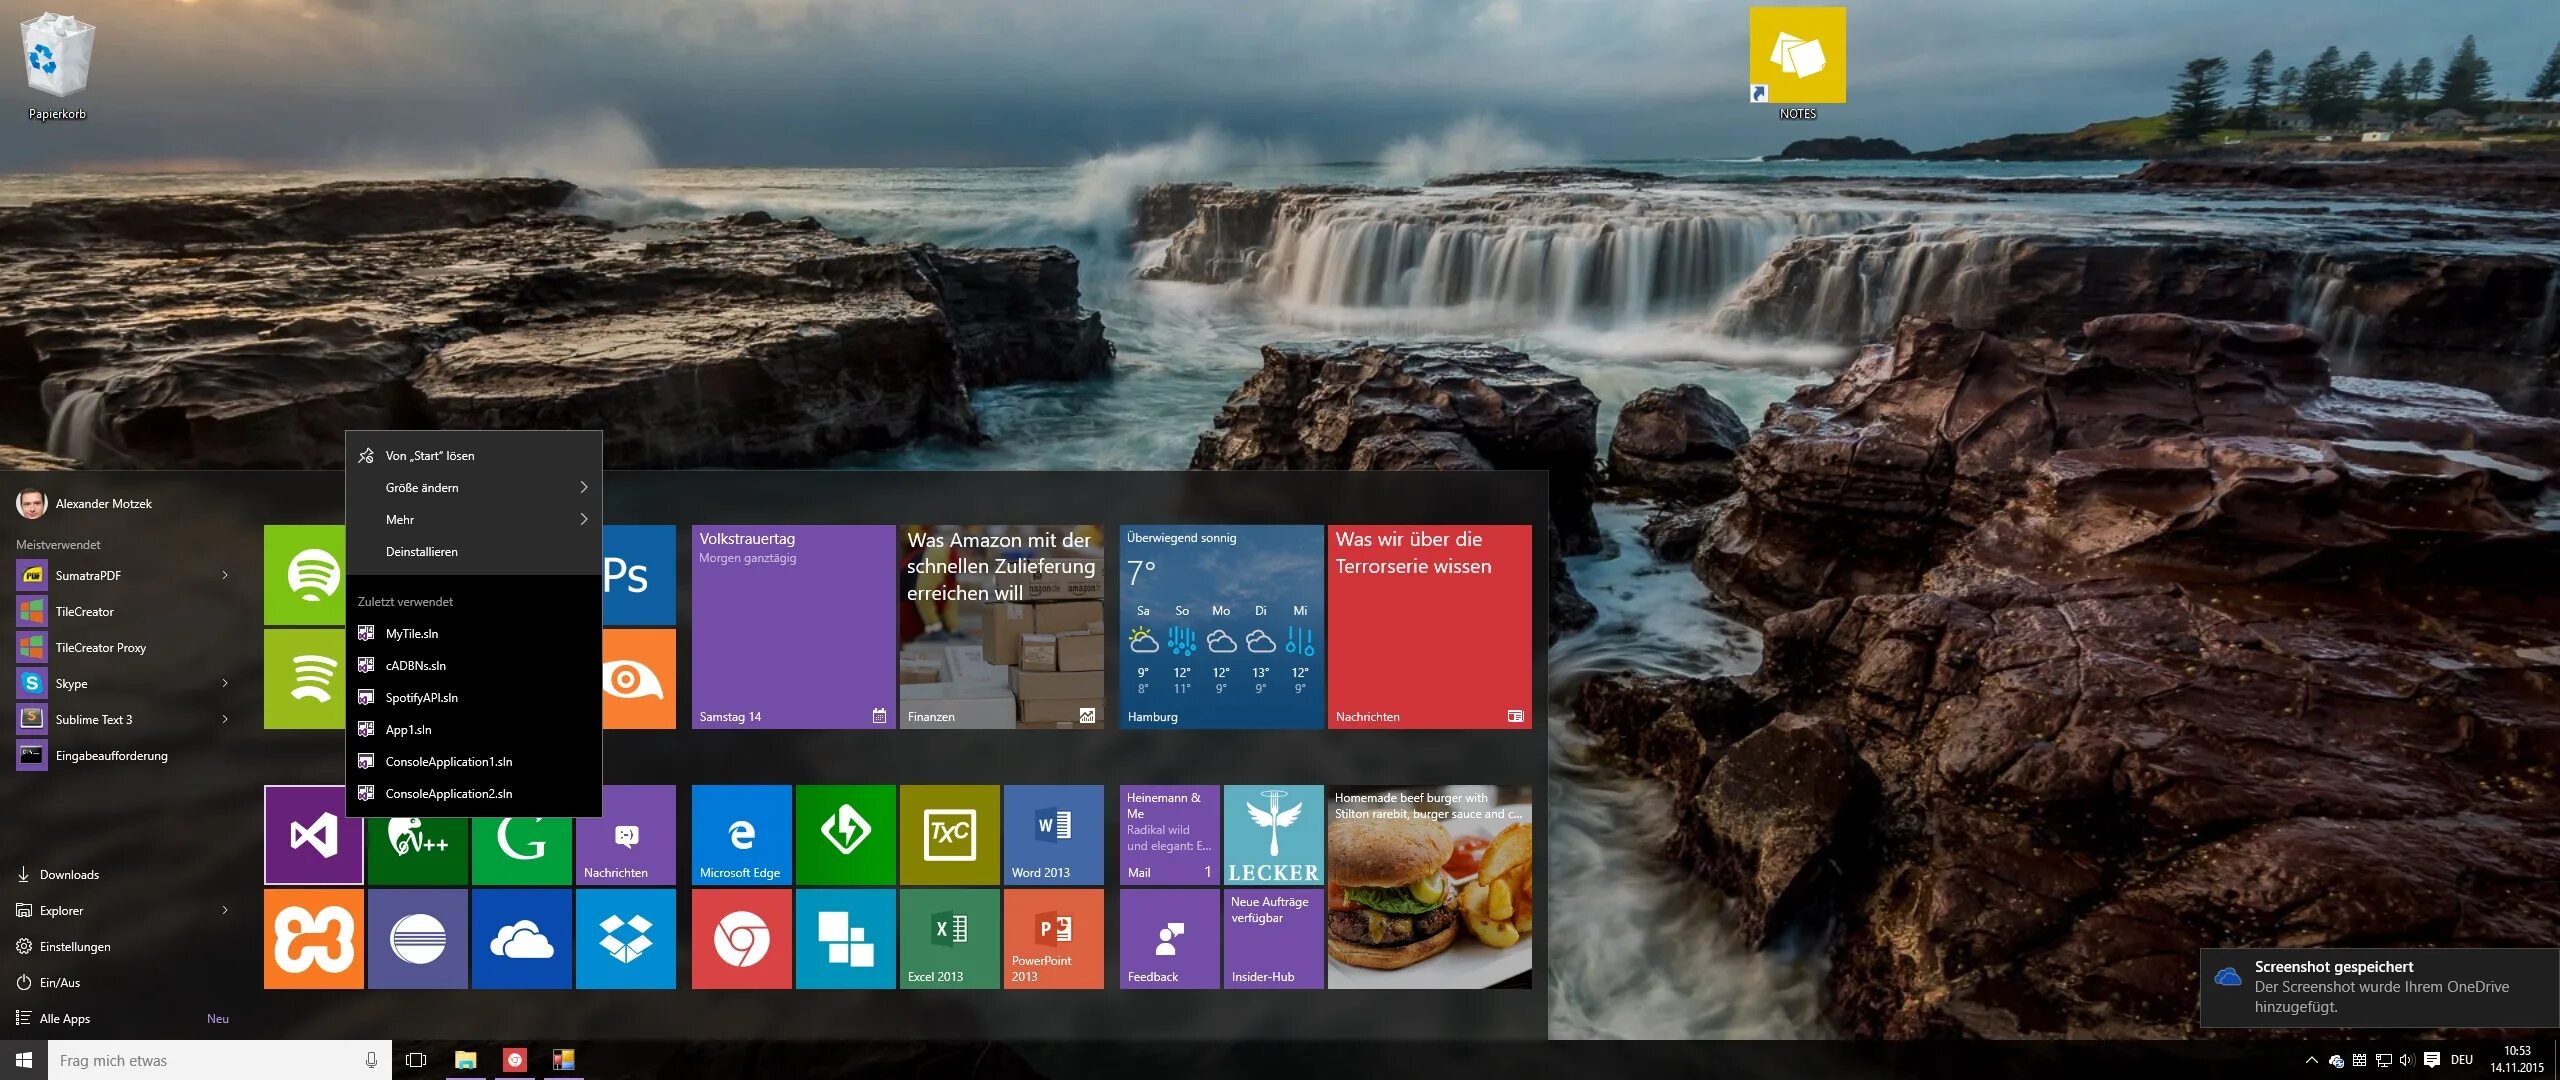Open the Microsoft Edge tile
This screenshot has height=1080, width=2560.
741,834
